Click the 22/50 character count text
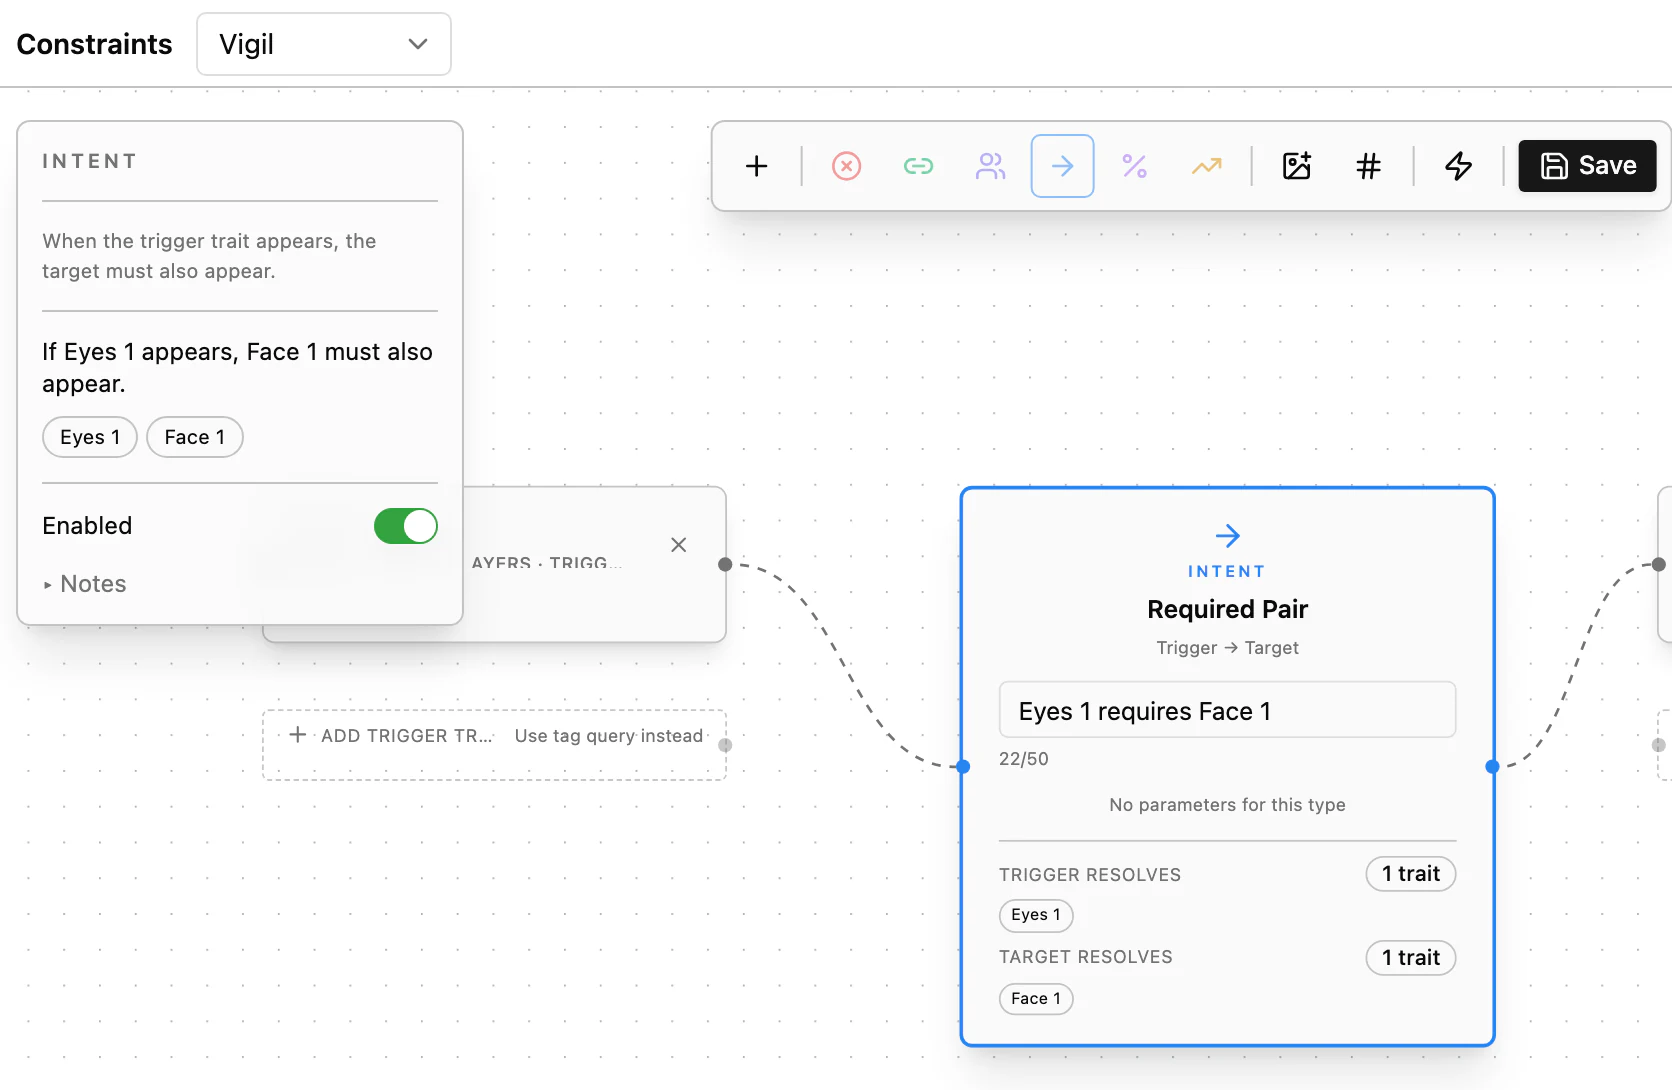Screen dimensions: 1672x1090 click(x=1024, y=759)
